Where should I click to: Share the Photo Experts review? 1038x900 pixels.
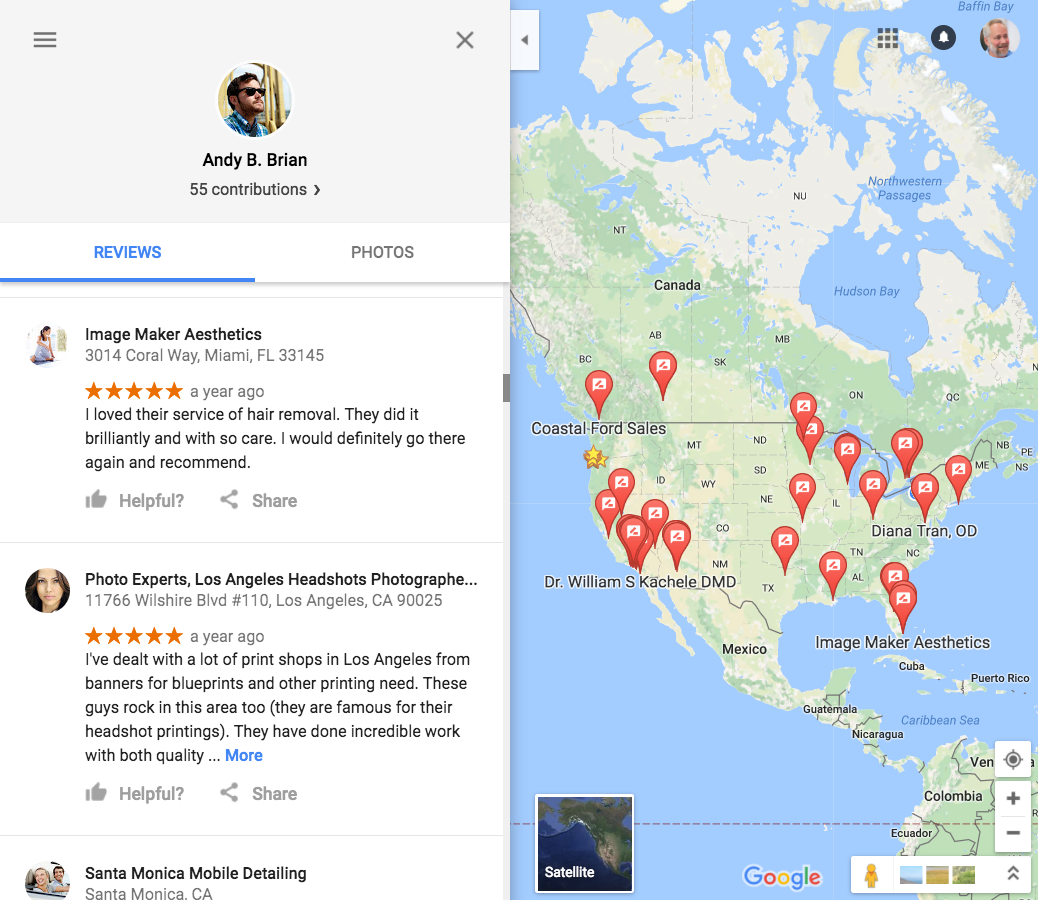[x=259, y=793]
